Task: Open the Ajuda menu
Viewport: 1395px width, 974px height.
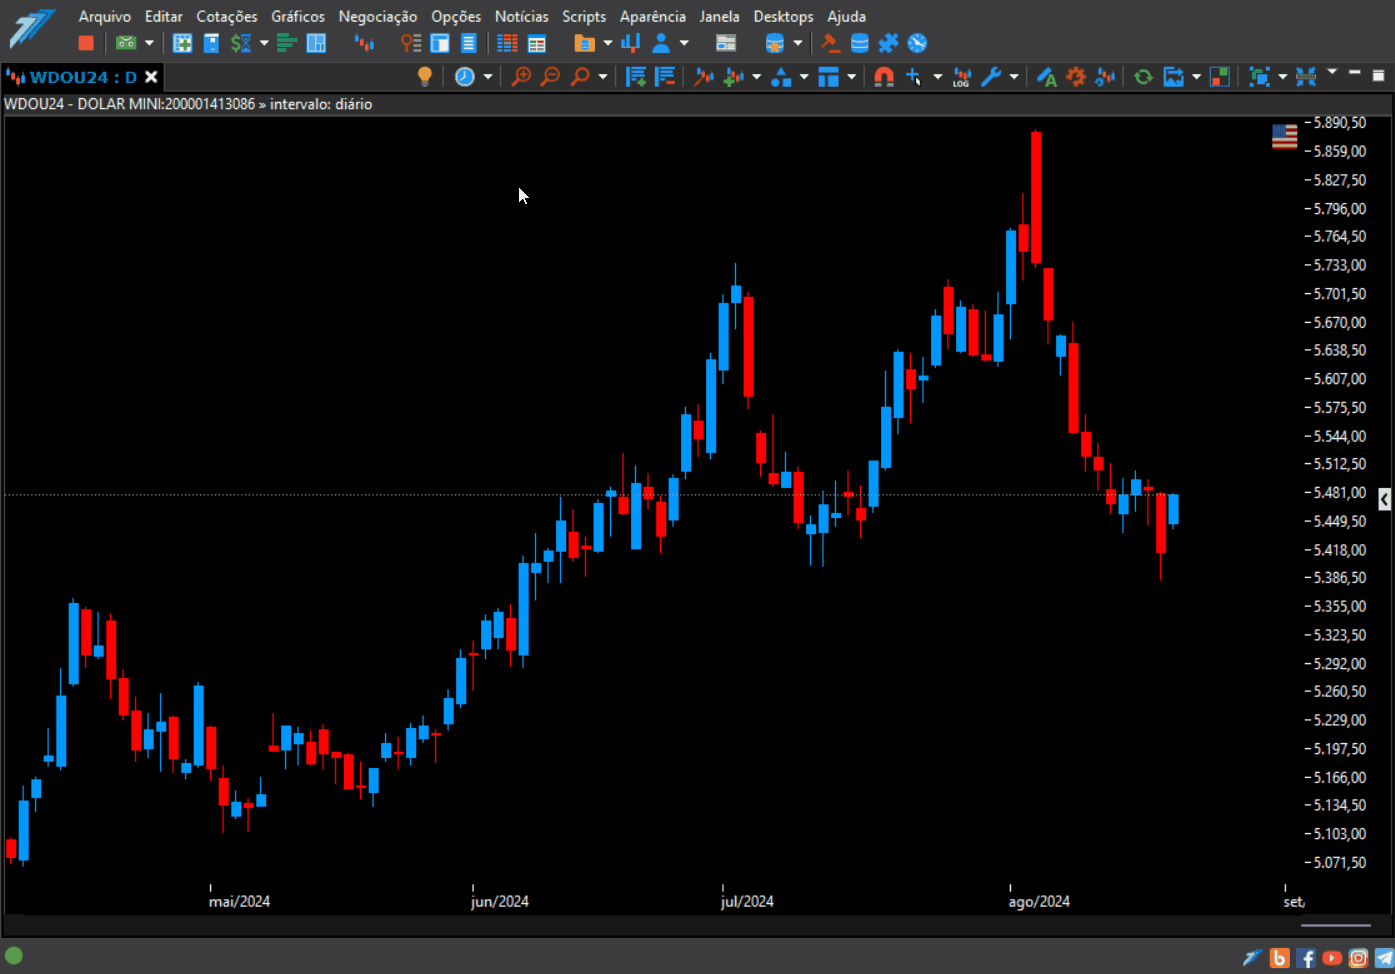Action: pos(847,16)
